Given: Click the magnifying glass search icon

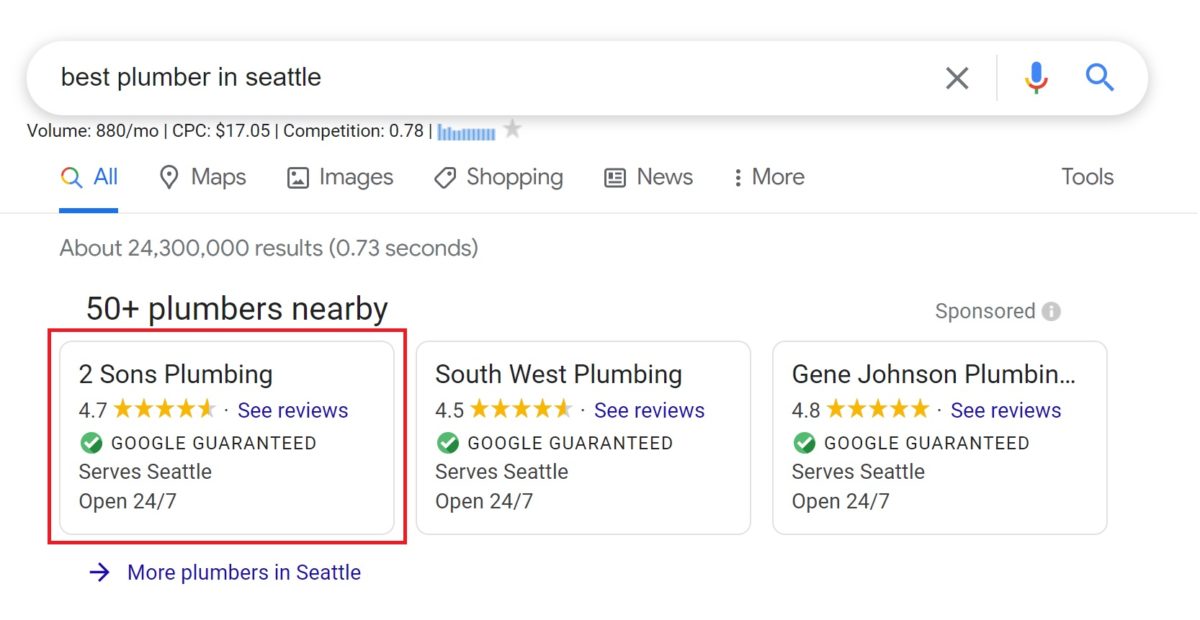Looking at the screenshot, I should click(x=1099, y=76).
